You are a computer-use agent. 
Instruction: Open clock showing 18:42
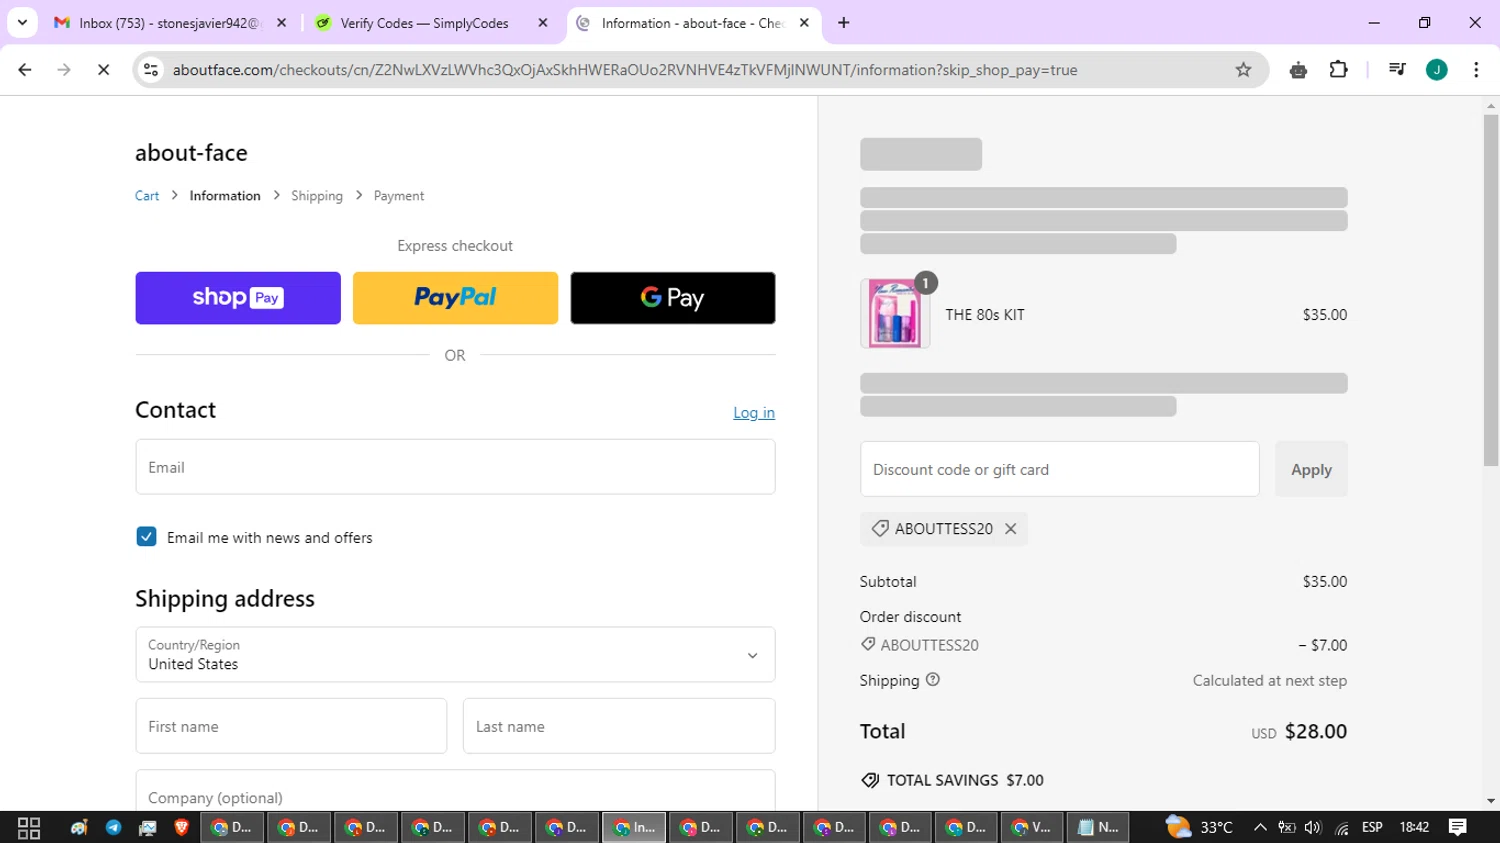pyautogui.click(x=1414, y=828)
